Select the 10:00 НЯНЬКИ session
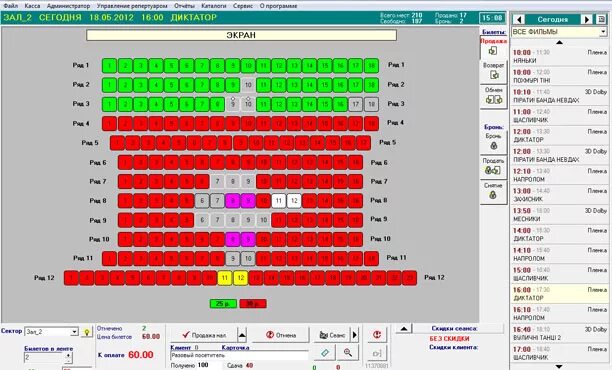 (x=560, y=57)
